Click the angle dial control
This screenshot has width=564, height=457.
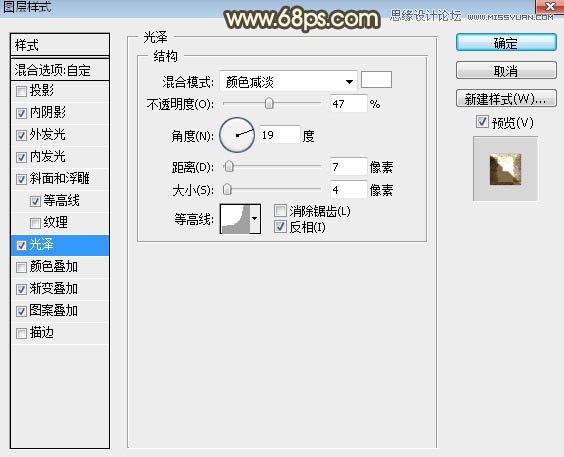click(x=237, y=135)
